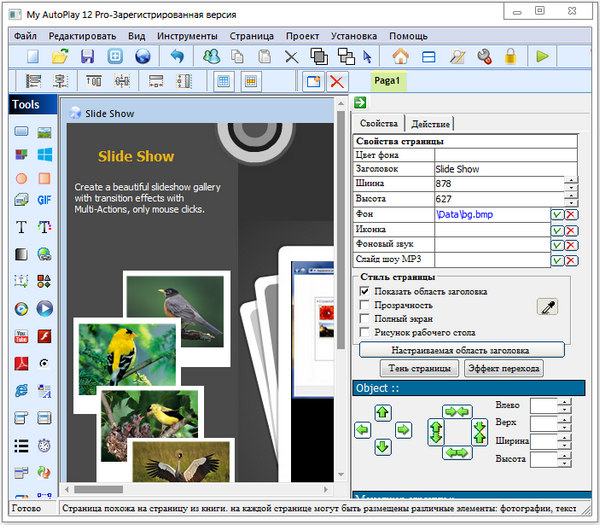Switch to the 'Действие' tab

pyautogui.click(x=430, y=124)
